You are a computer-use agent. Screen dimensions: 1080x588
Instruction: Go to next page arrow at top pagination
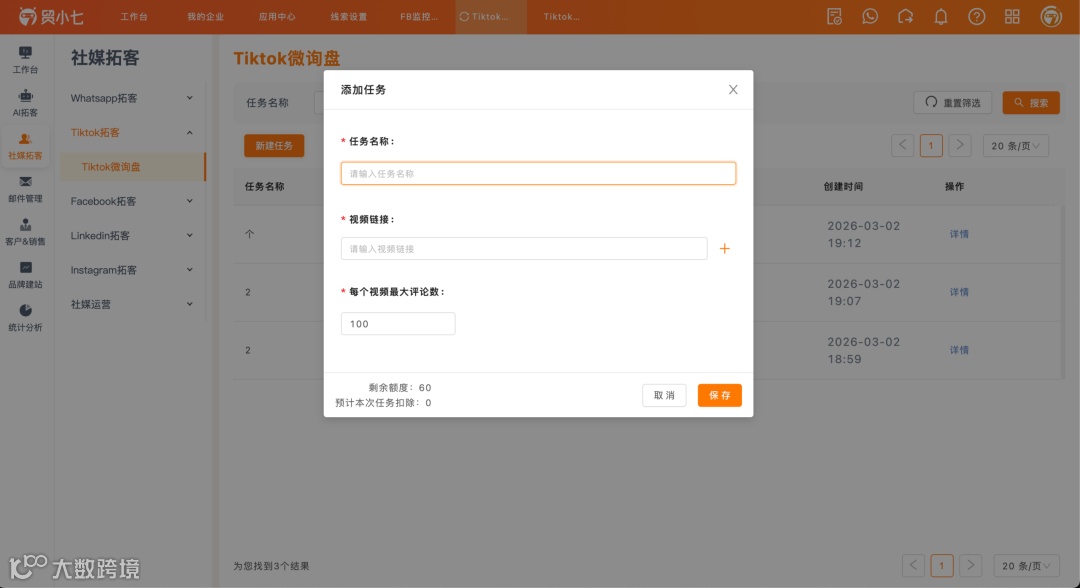pyautogui.click(x=959, y=145)
